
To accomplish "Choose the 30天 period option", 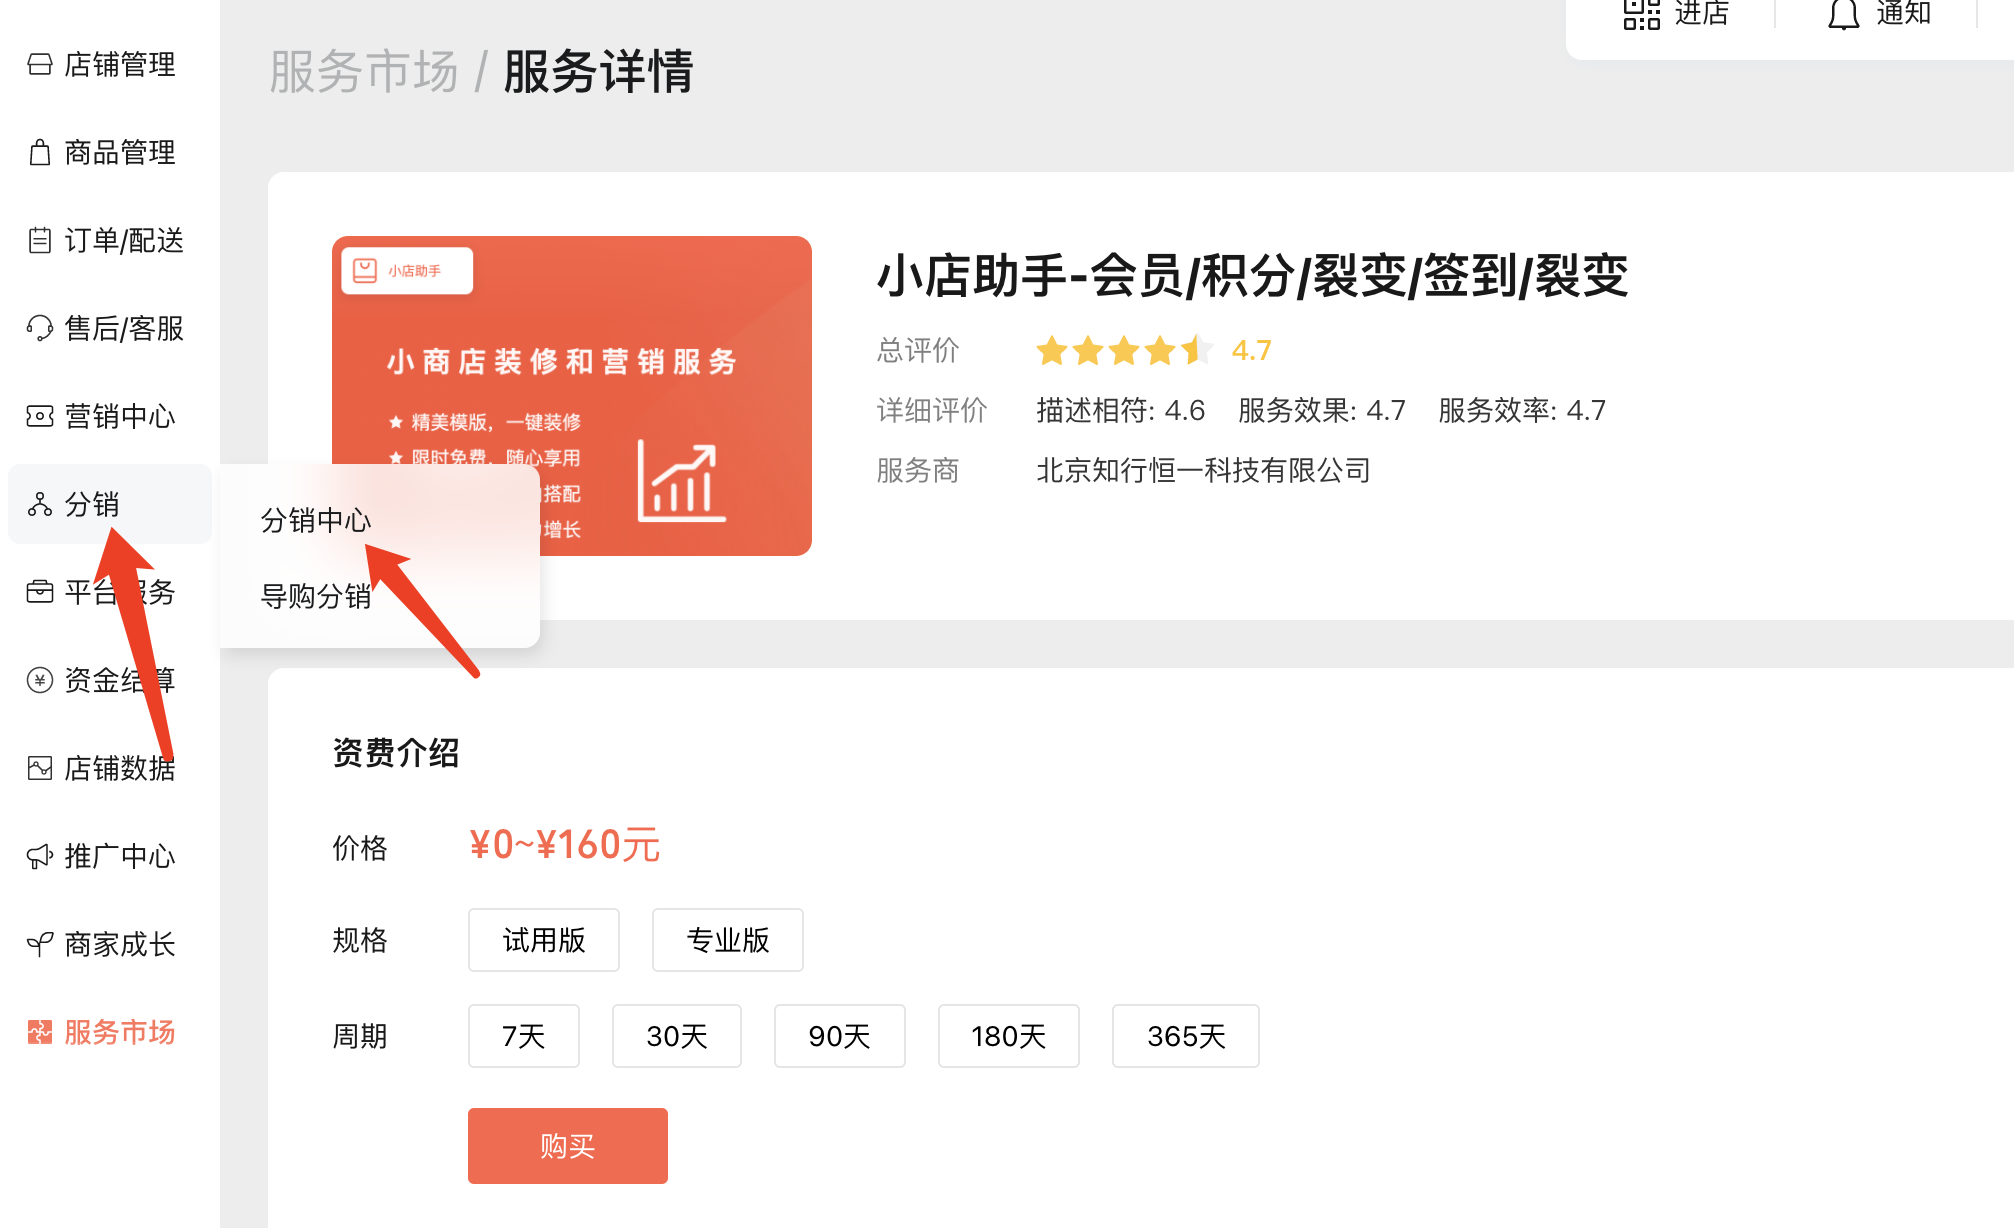I will [676, 1036].
